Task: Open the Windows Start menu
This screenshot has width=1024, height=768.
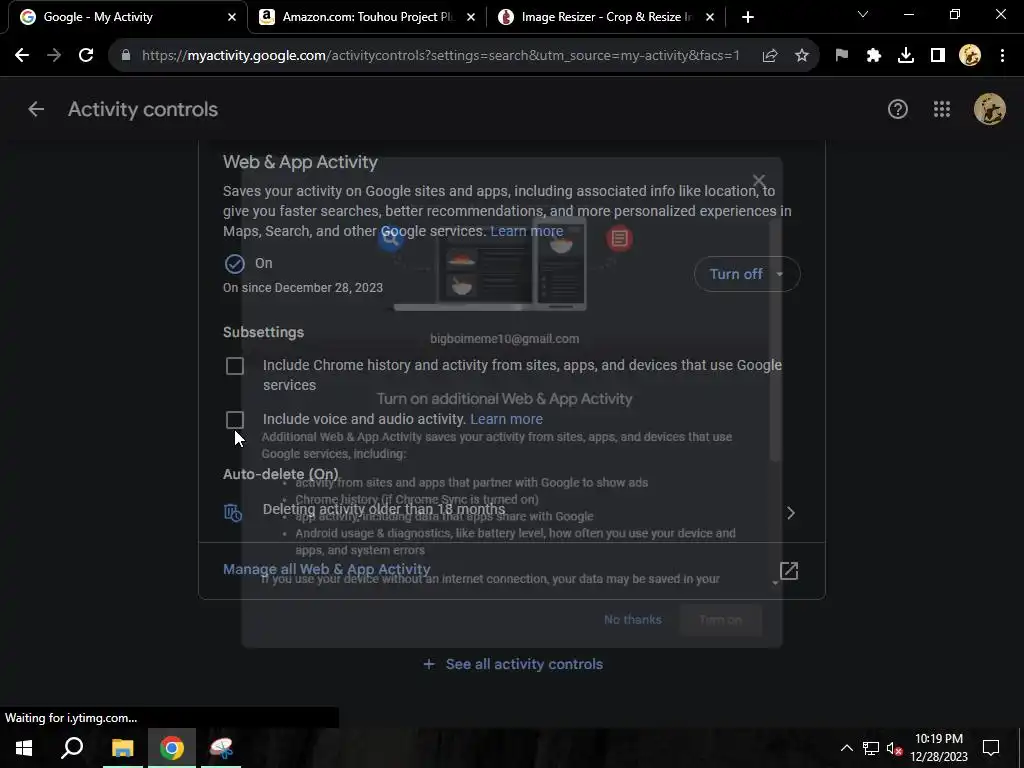Action: click(24, 748)
